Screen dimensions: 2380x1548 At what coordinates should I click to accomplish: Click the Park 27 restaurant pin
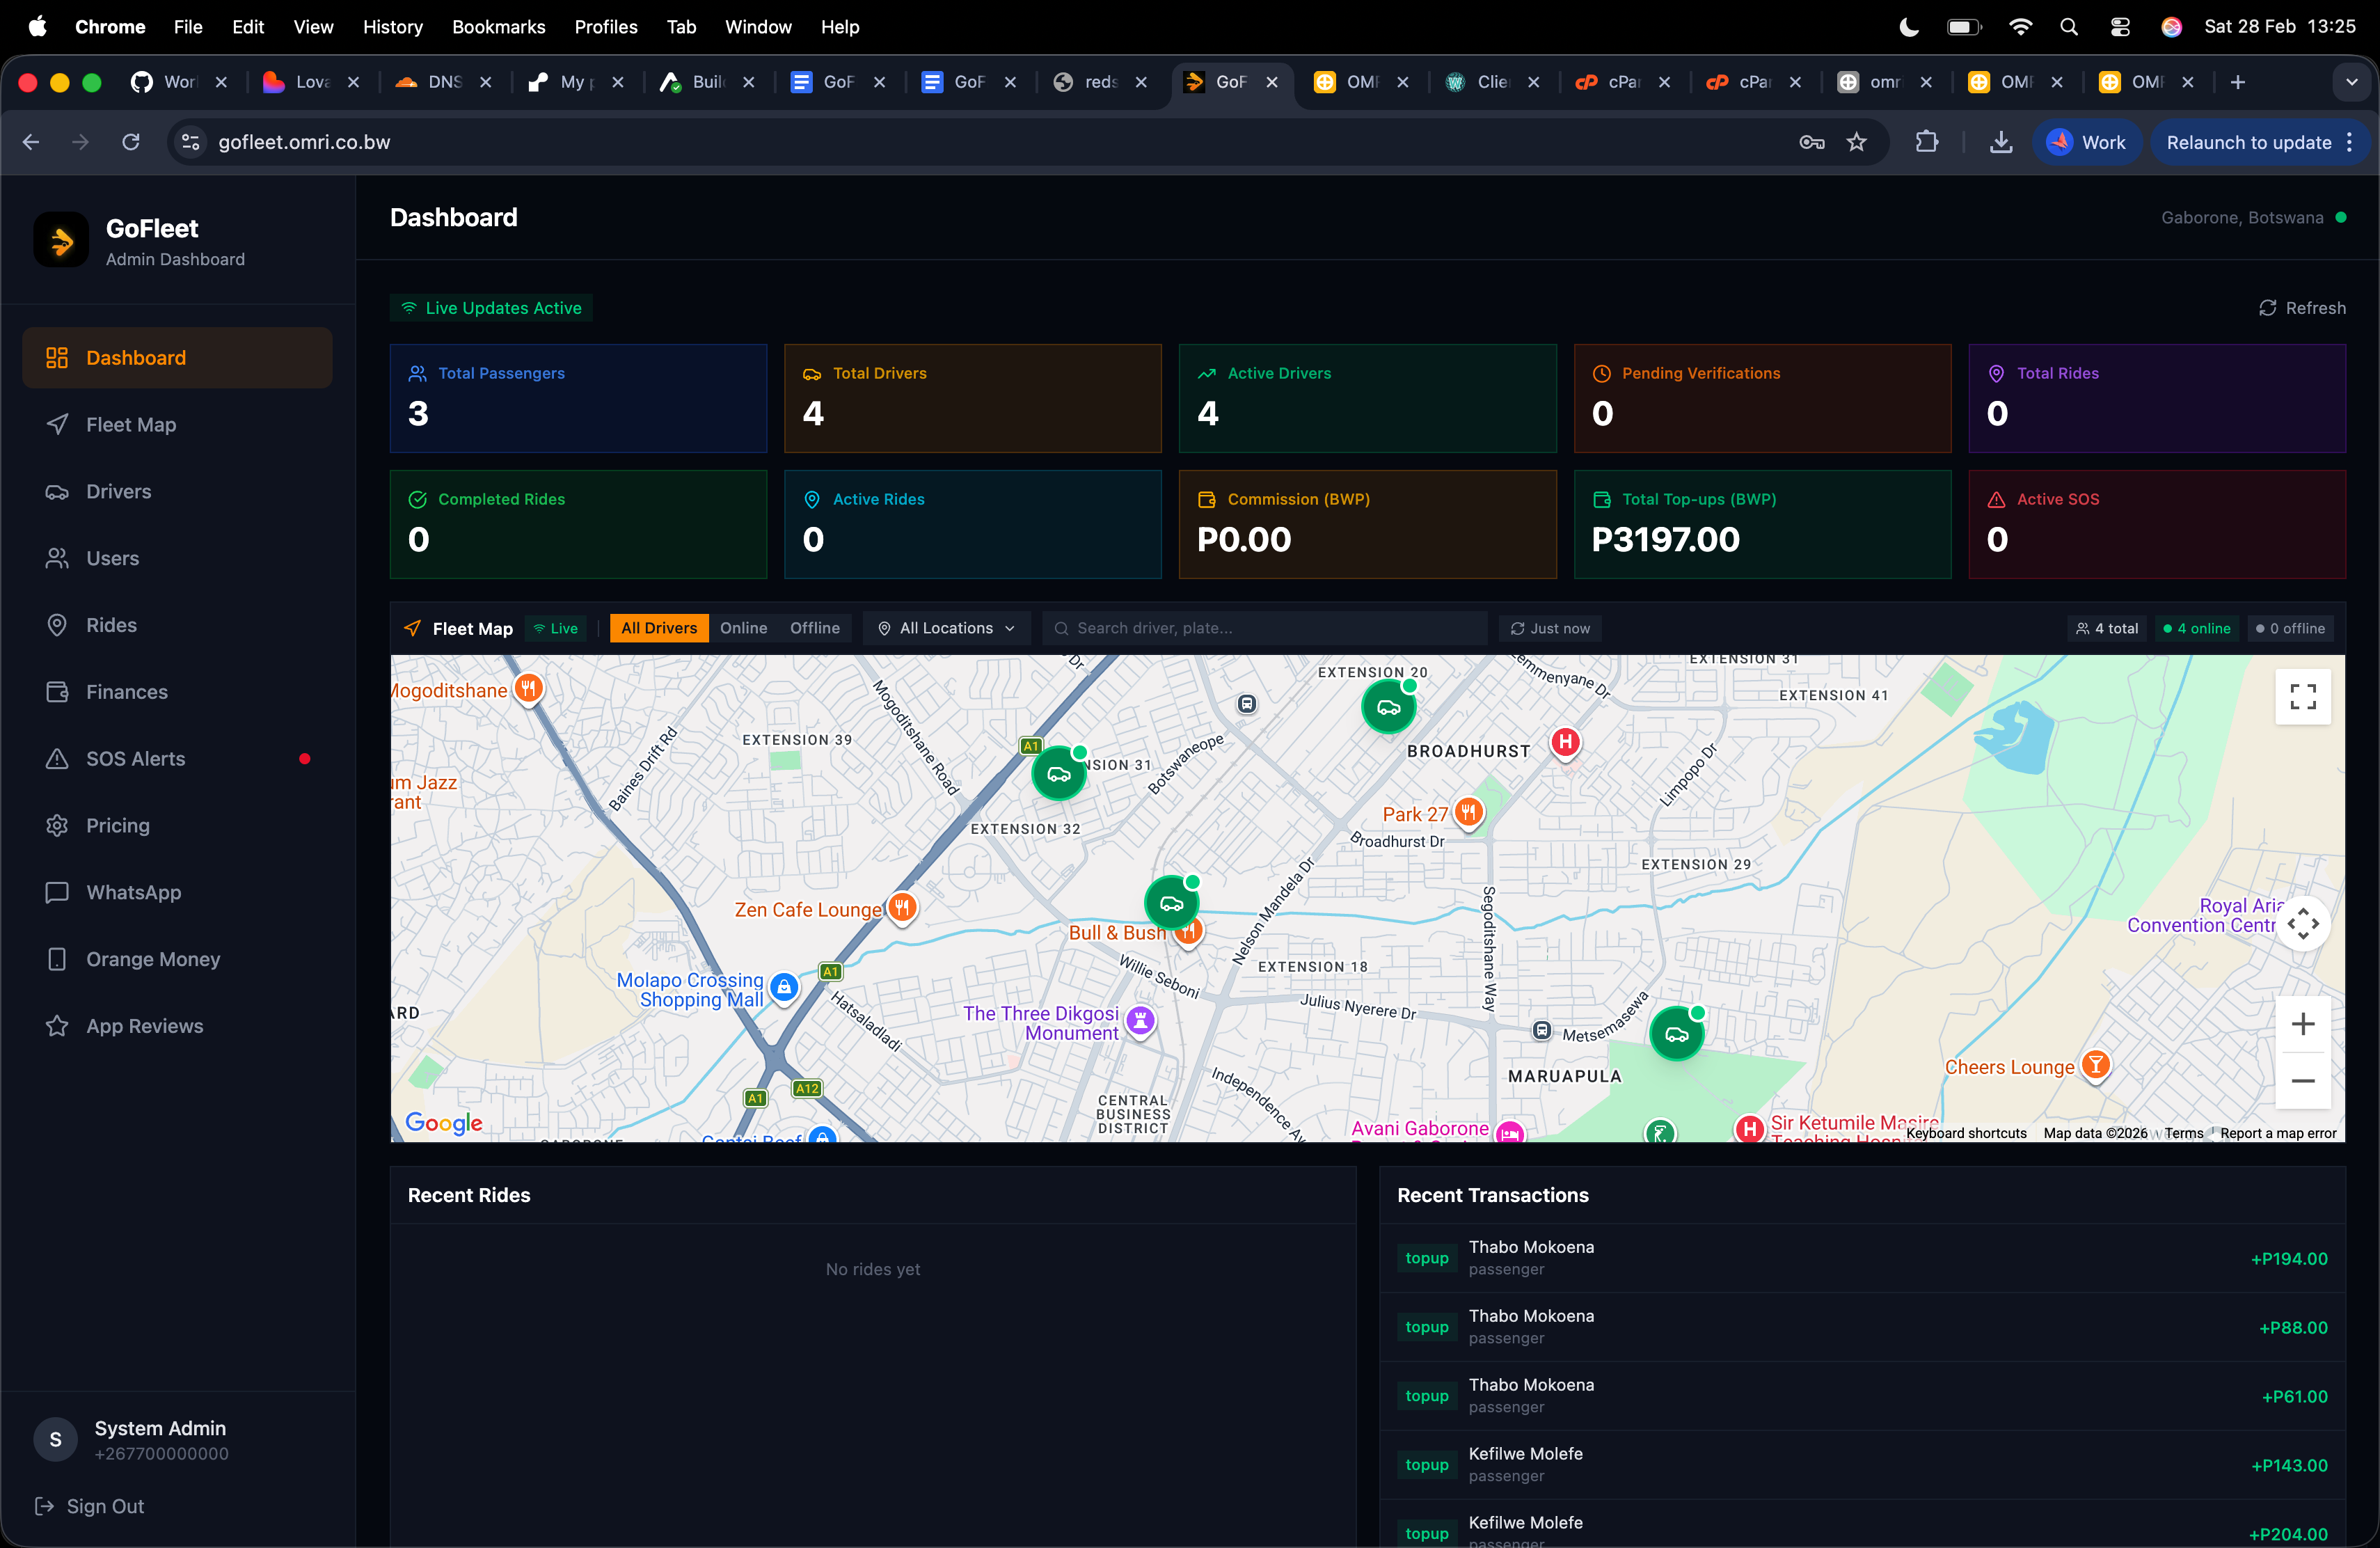click(x=1468, y=812)
